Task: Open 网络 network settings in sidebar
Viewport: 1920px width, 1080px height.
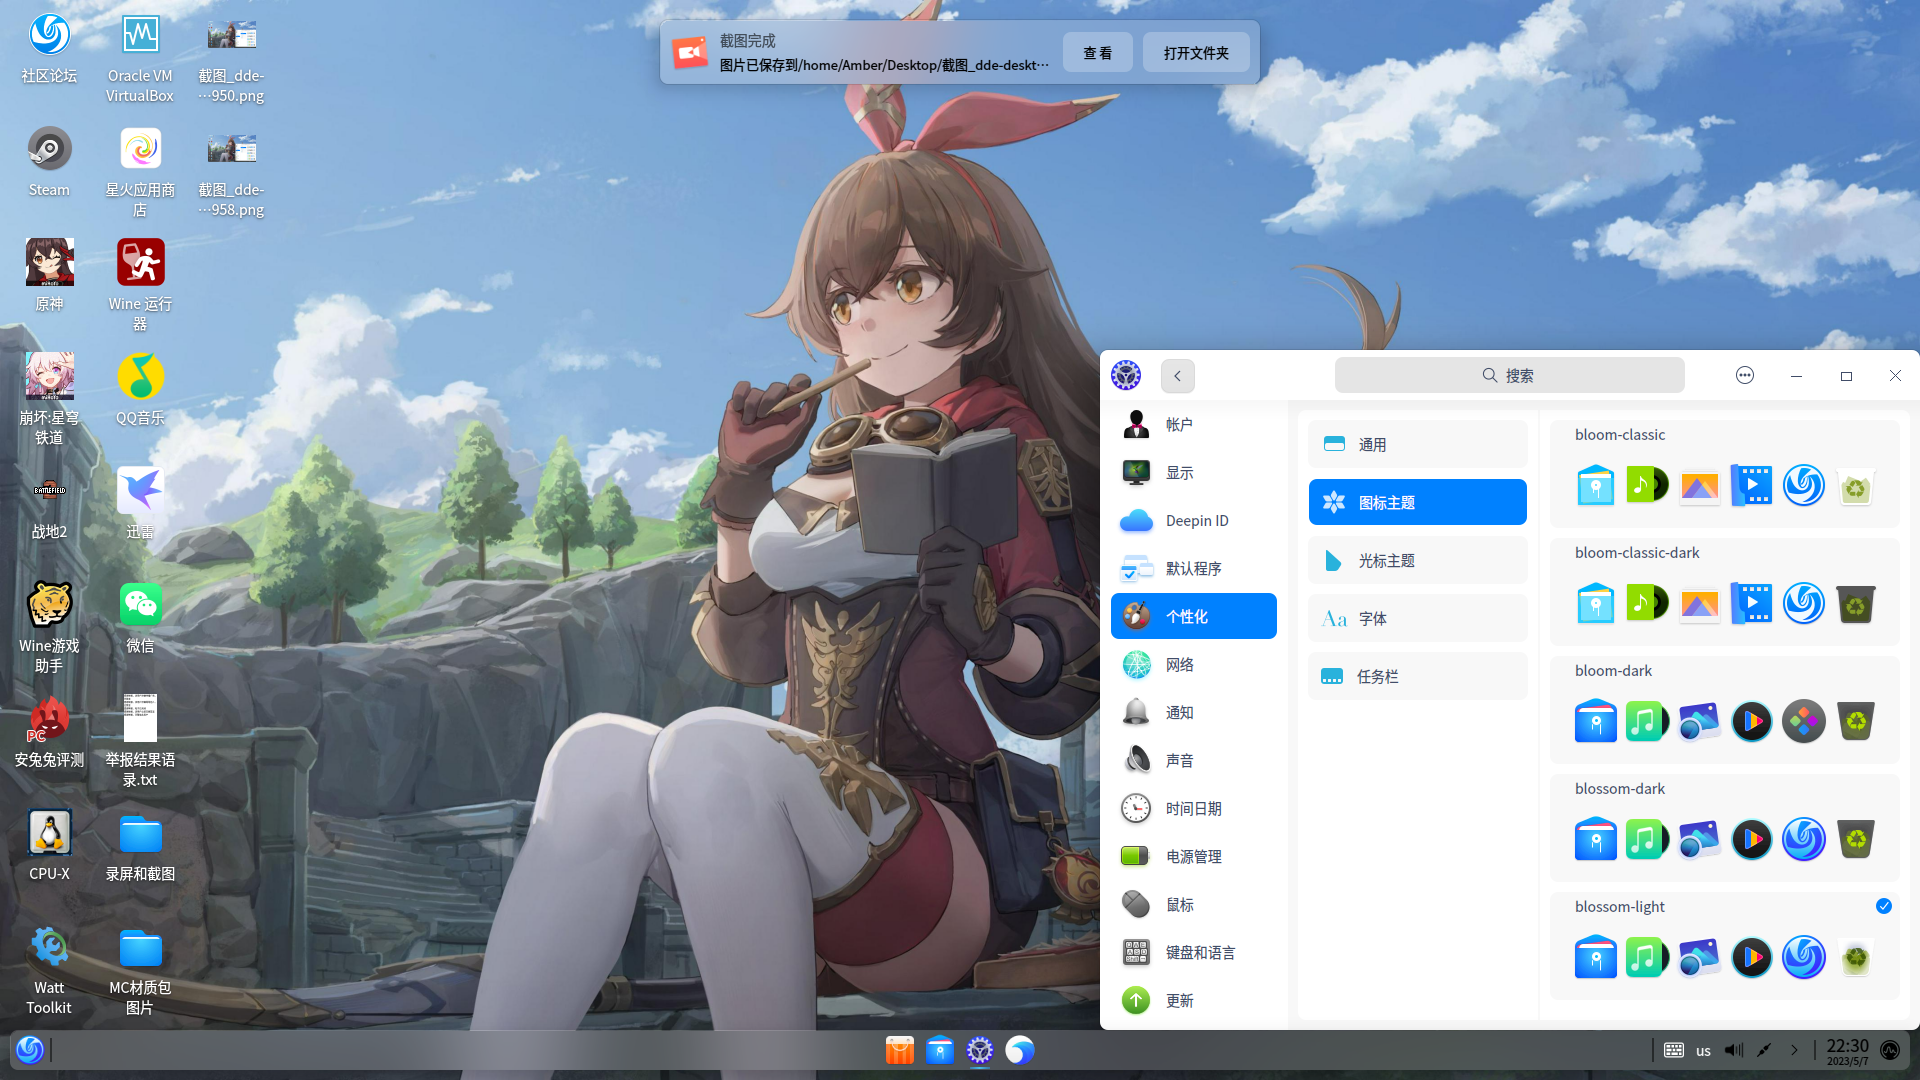Action: (x=1180, y=664)
